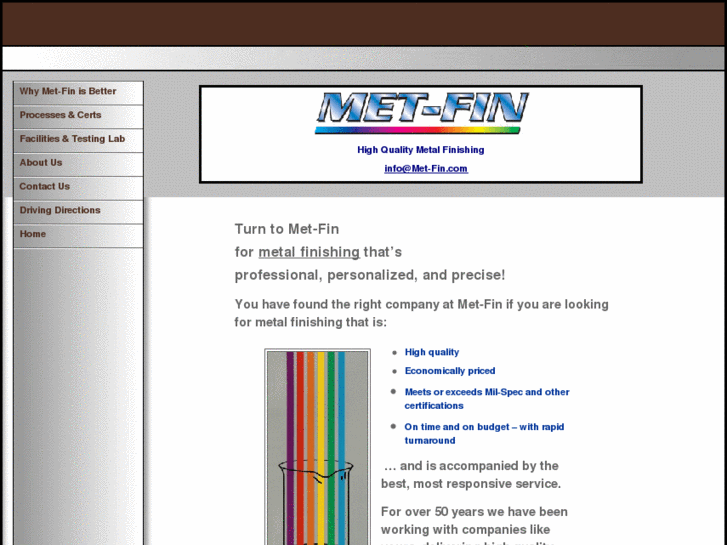Image resolution: width=727 pixels, height=545 pixels.
Task: Go to Home in the sidebar
Action: click(78, 235)
